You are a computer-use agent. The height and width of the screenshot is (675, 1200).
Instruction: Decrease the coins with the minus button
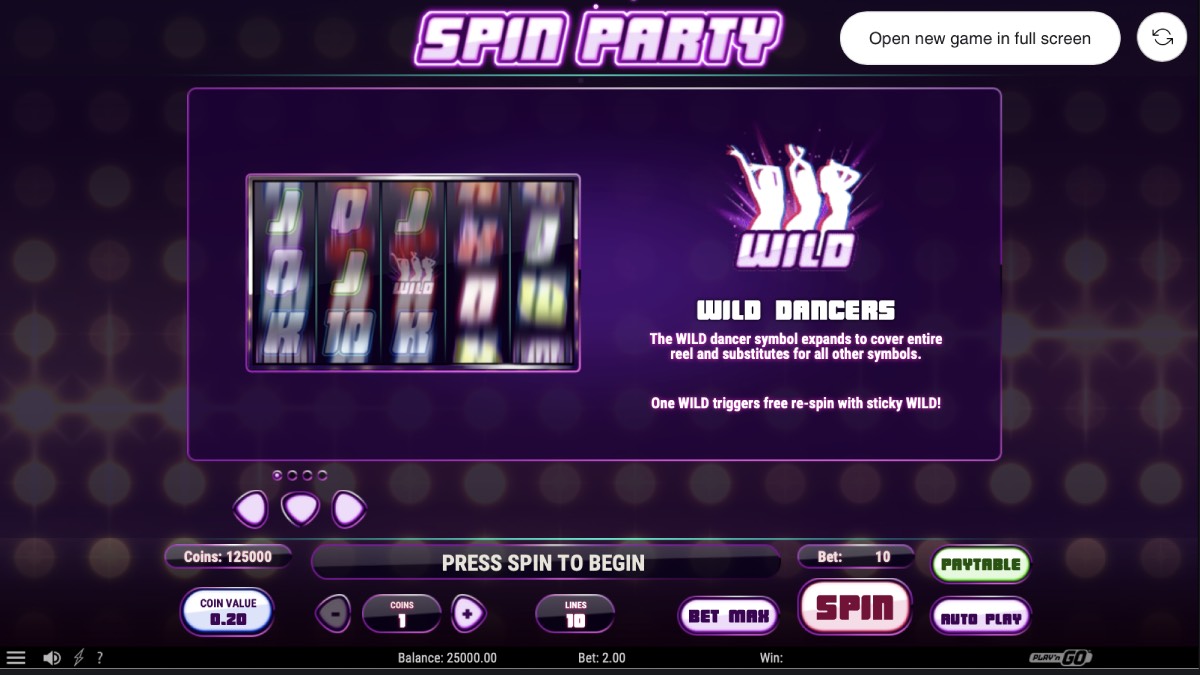(333, 612)
